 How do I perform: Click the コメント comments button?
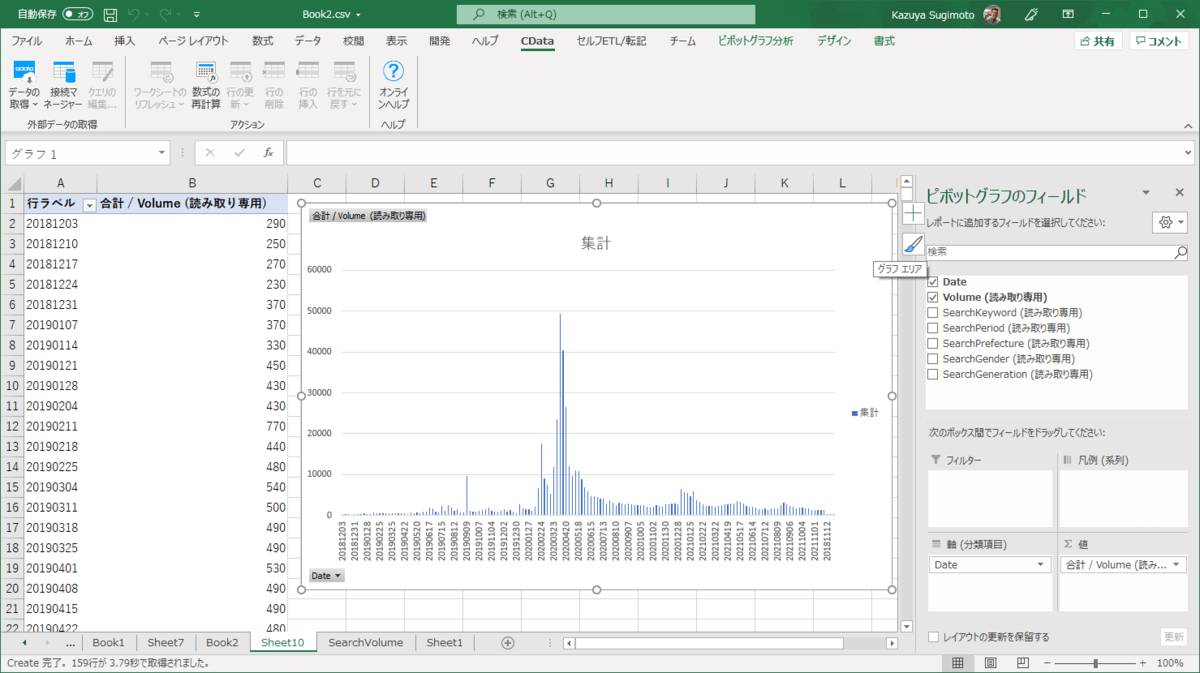[x=1158, y=41]
